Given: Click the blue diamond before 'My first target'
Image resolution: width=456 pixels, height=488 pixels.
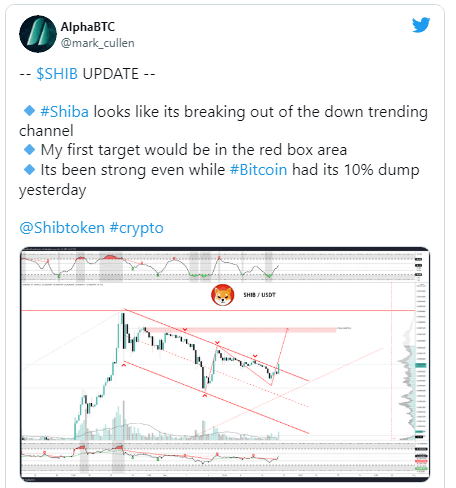Looking at the screenshot, I should (x=29, y=150).
